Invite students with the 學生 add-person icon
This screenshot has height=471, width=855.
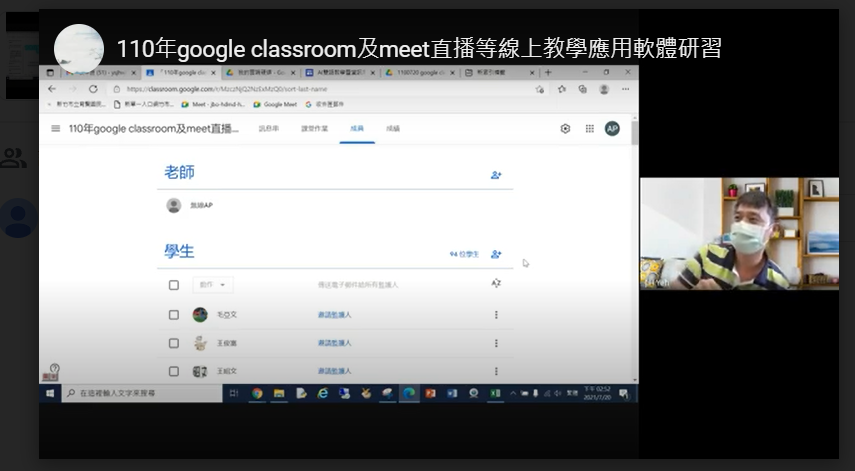(x=496, y=254)
